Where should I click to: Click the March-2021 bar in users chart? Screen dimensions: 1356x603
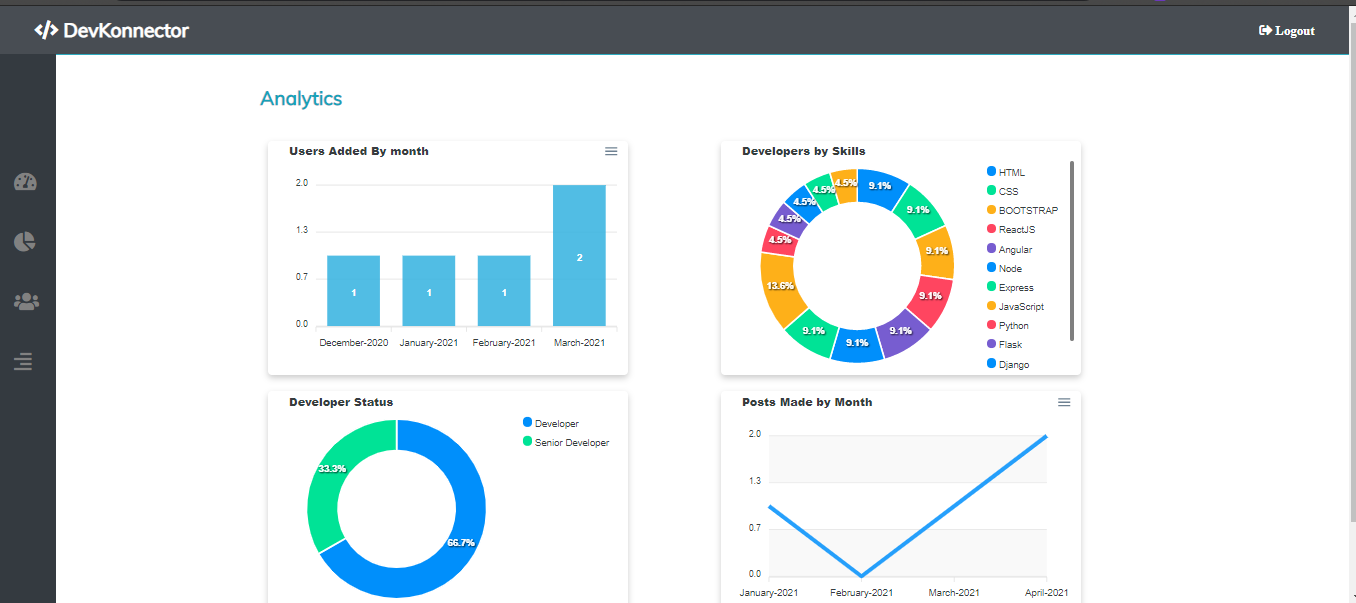579,255
